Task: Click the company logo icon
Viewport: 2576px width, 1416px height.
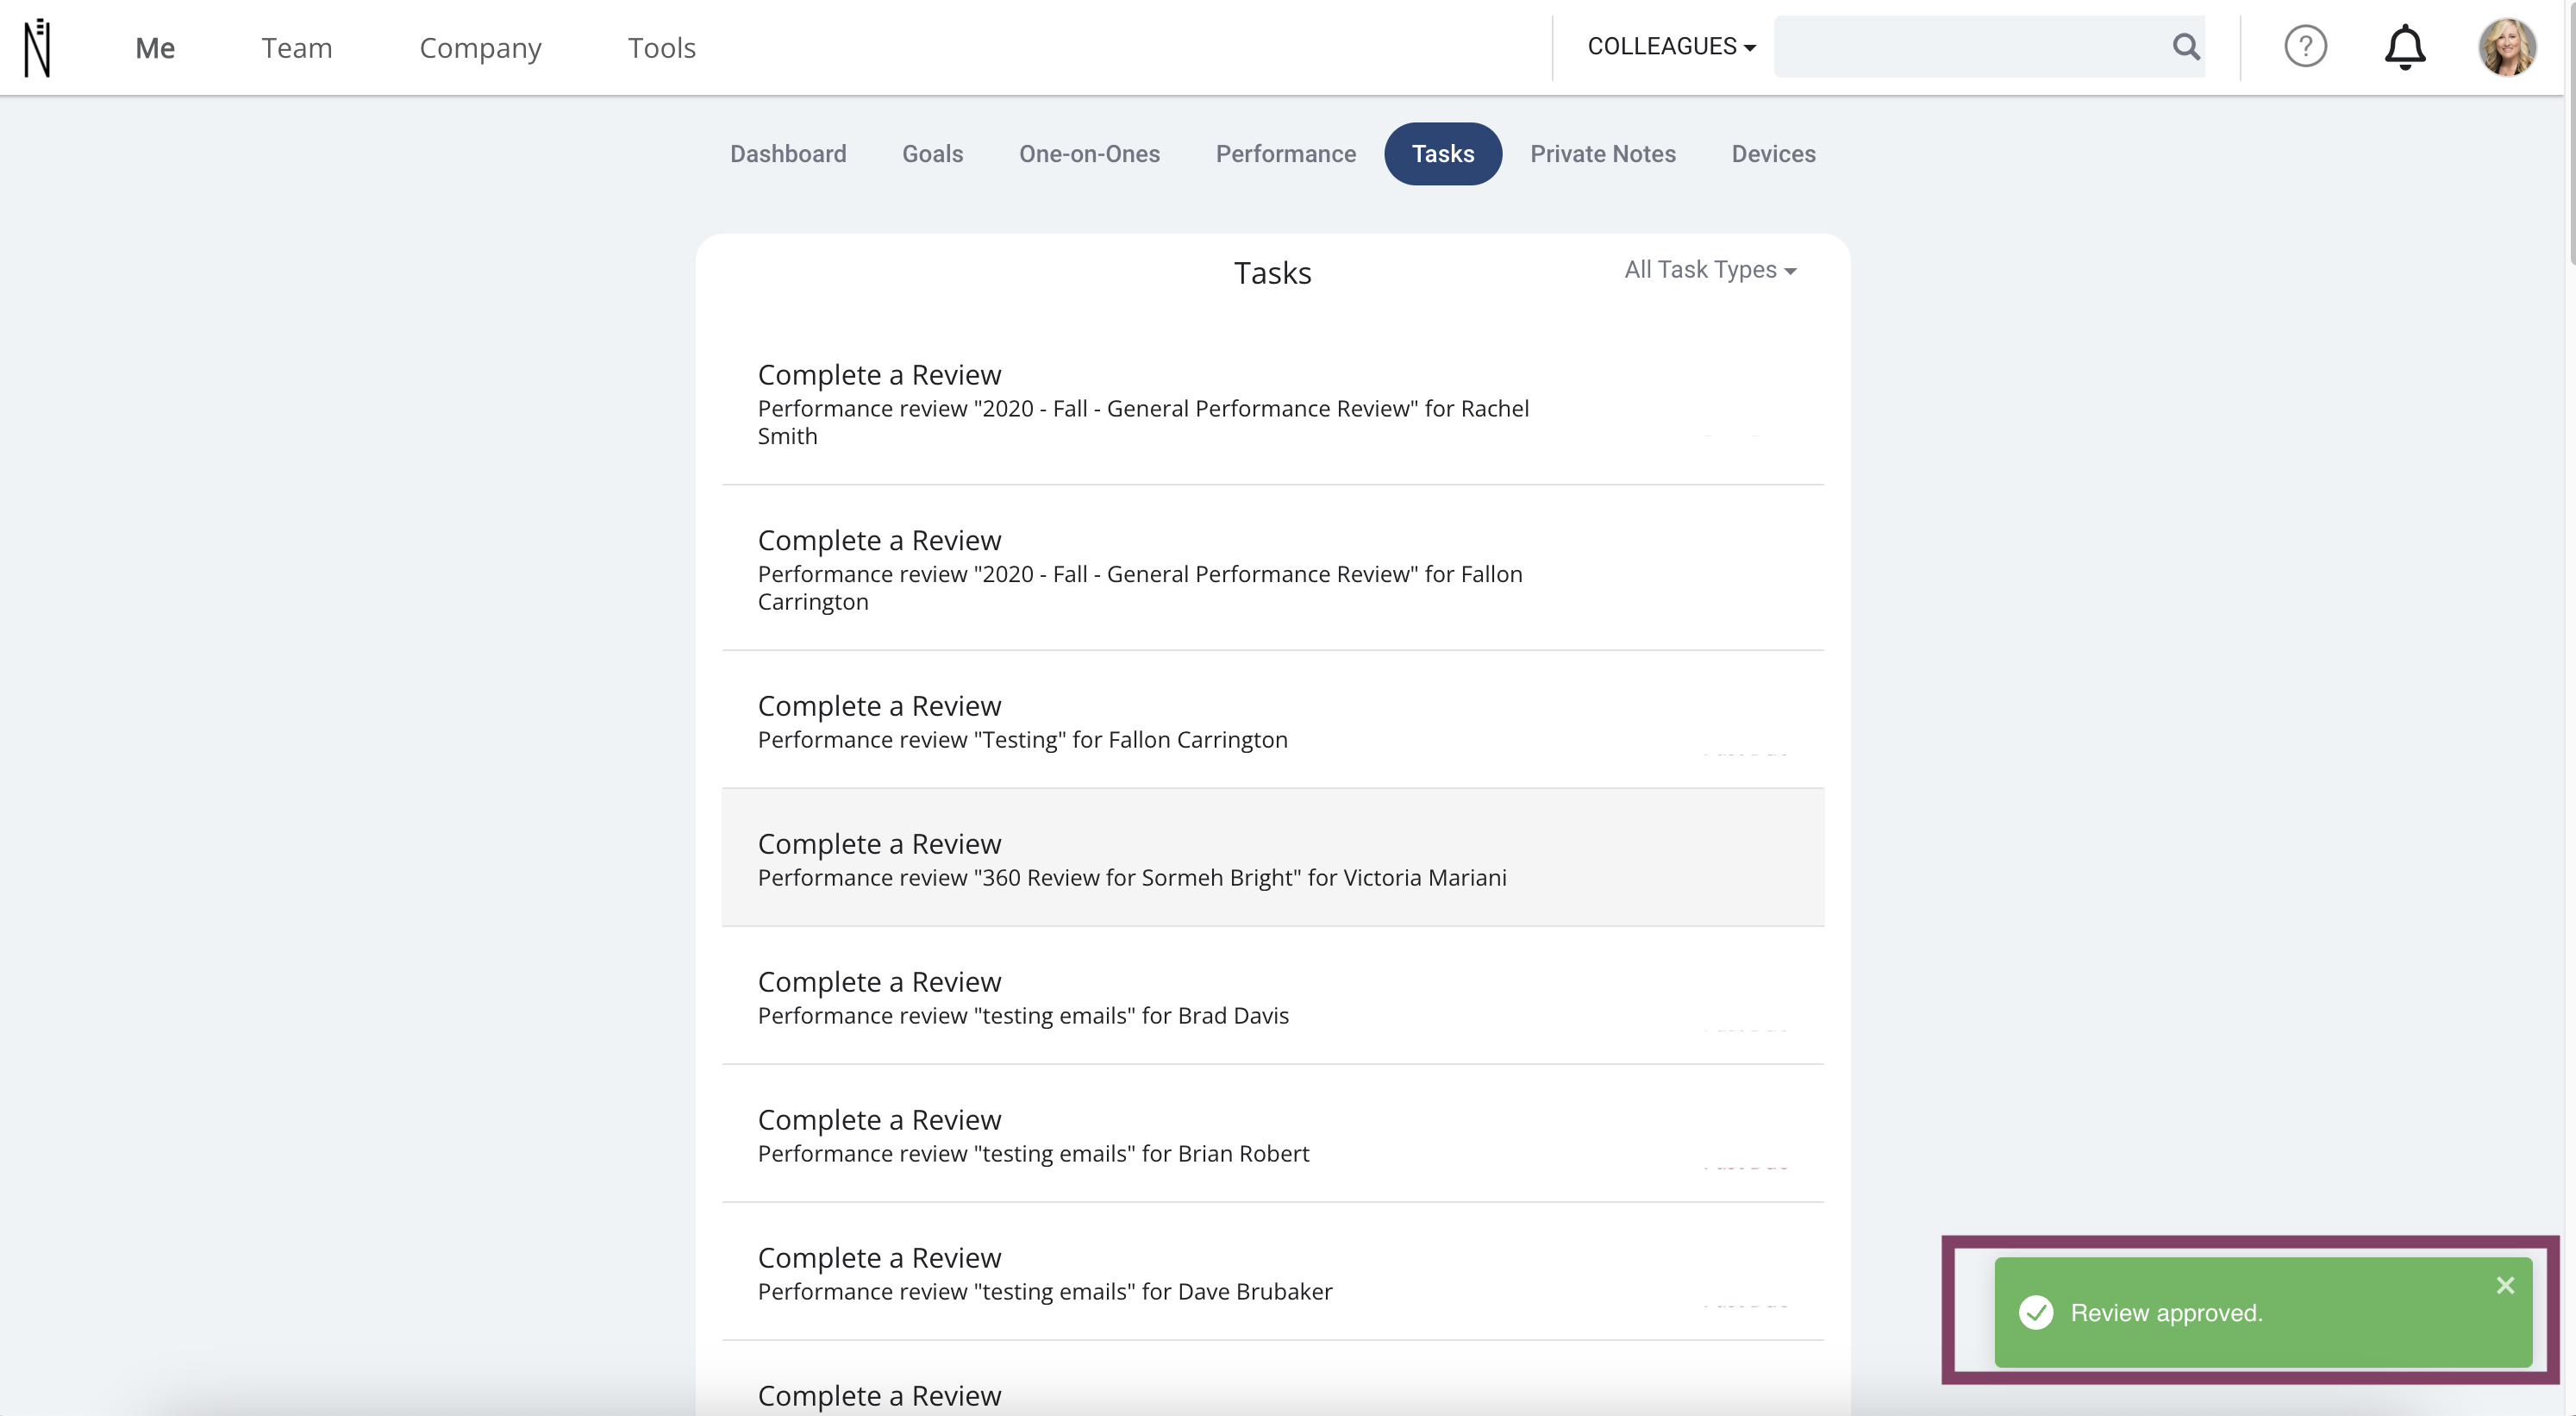Action: [x=37, y=47]
